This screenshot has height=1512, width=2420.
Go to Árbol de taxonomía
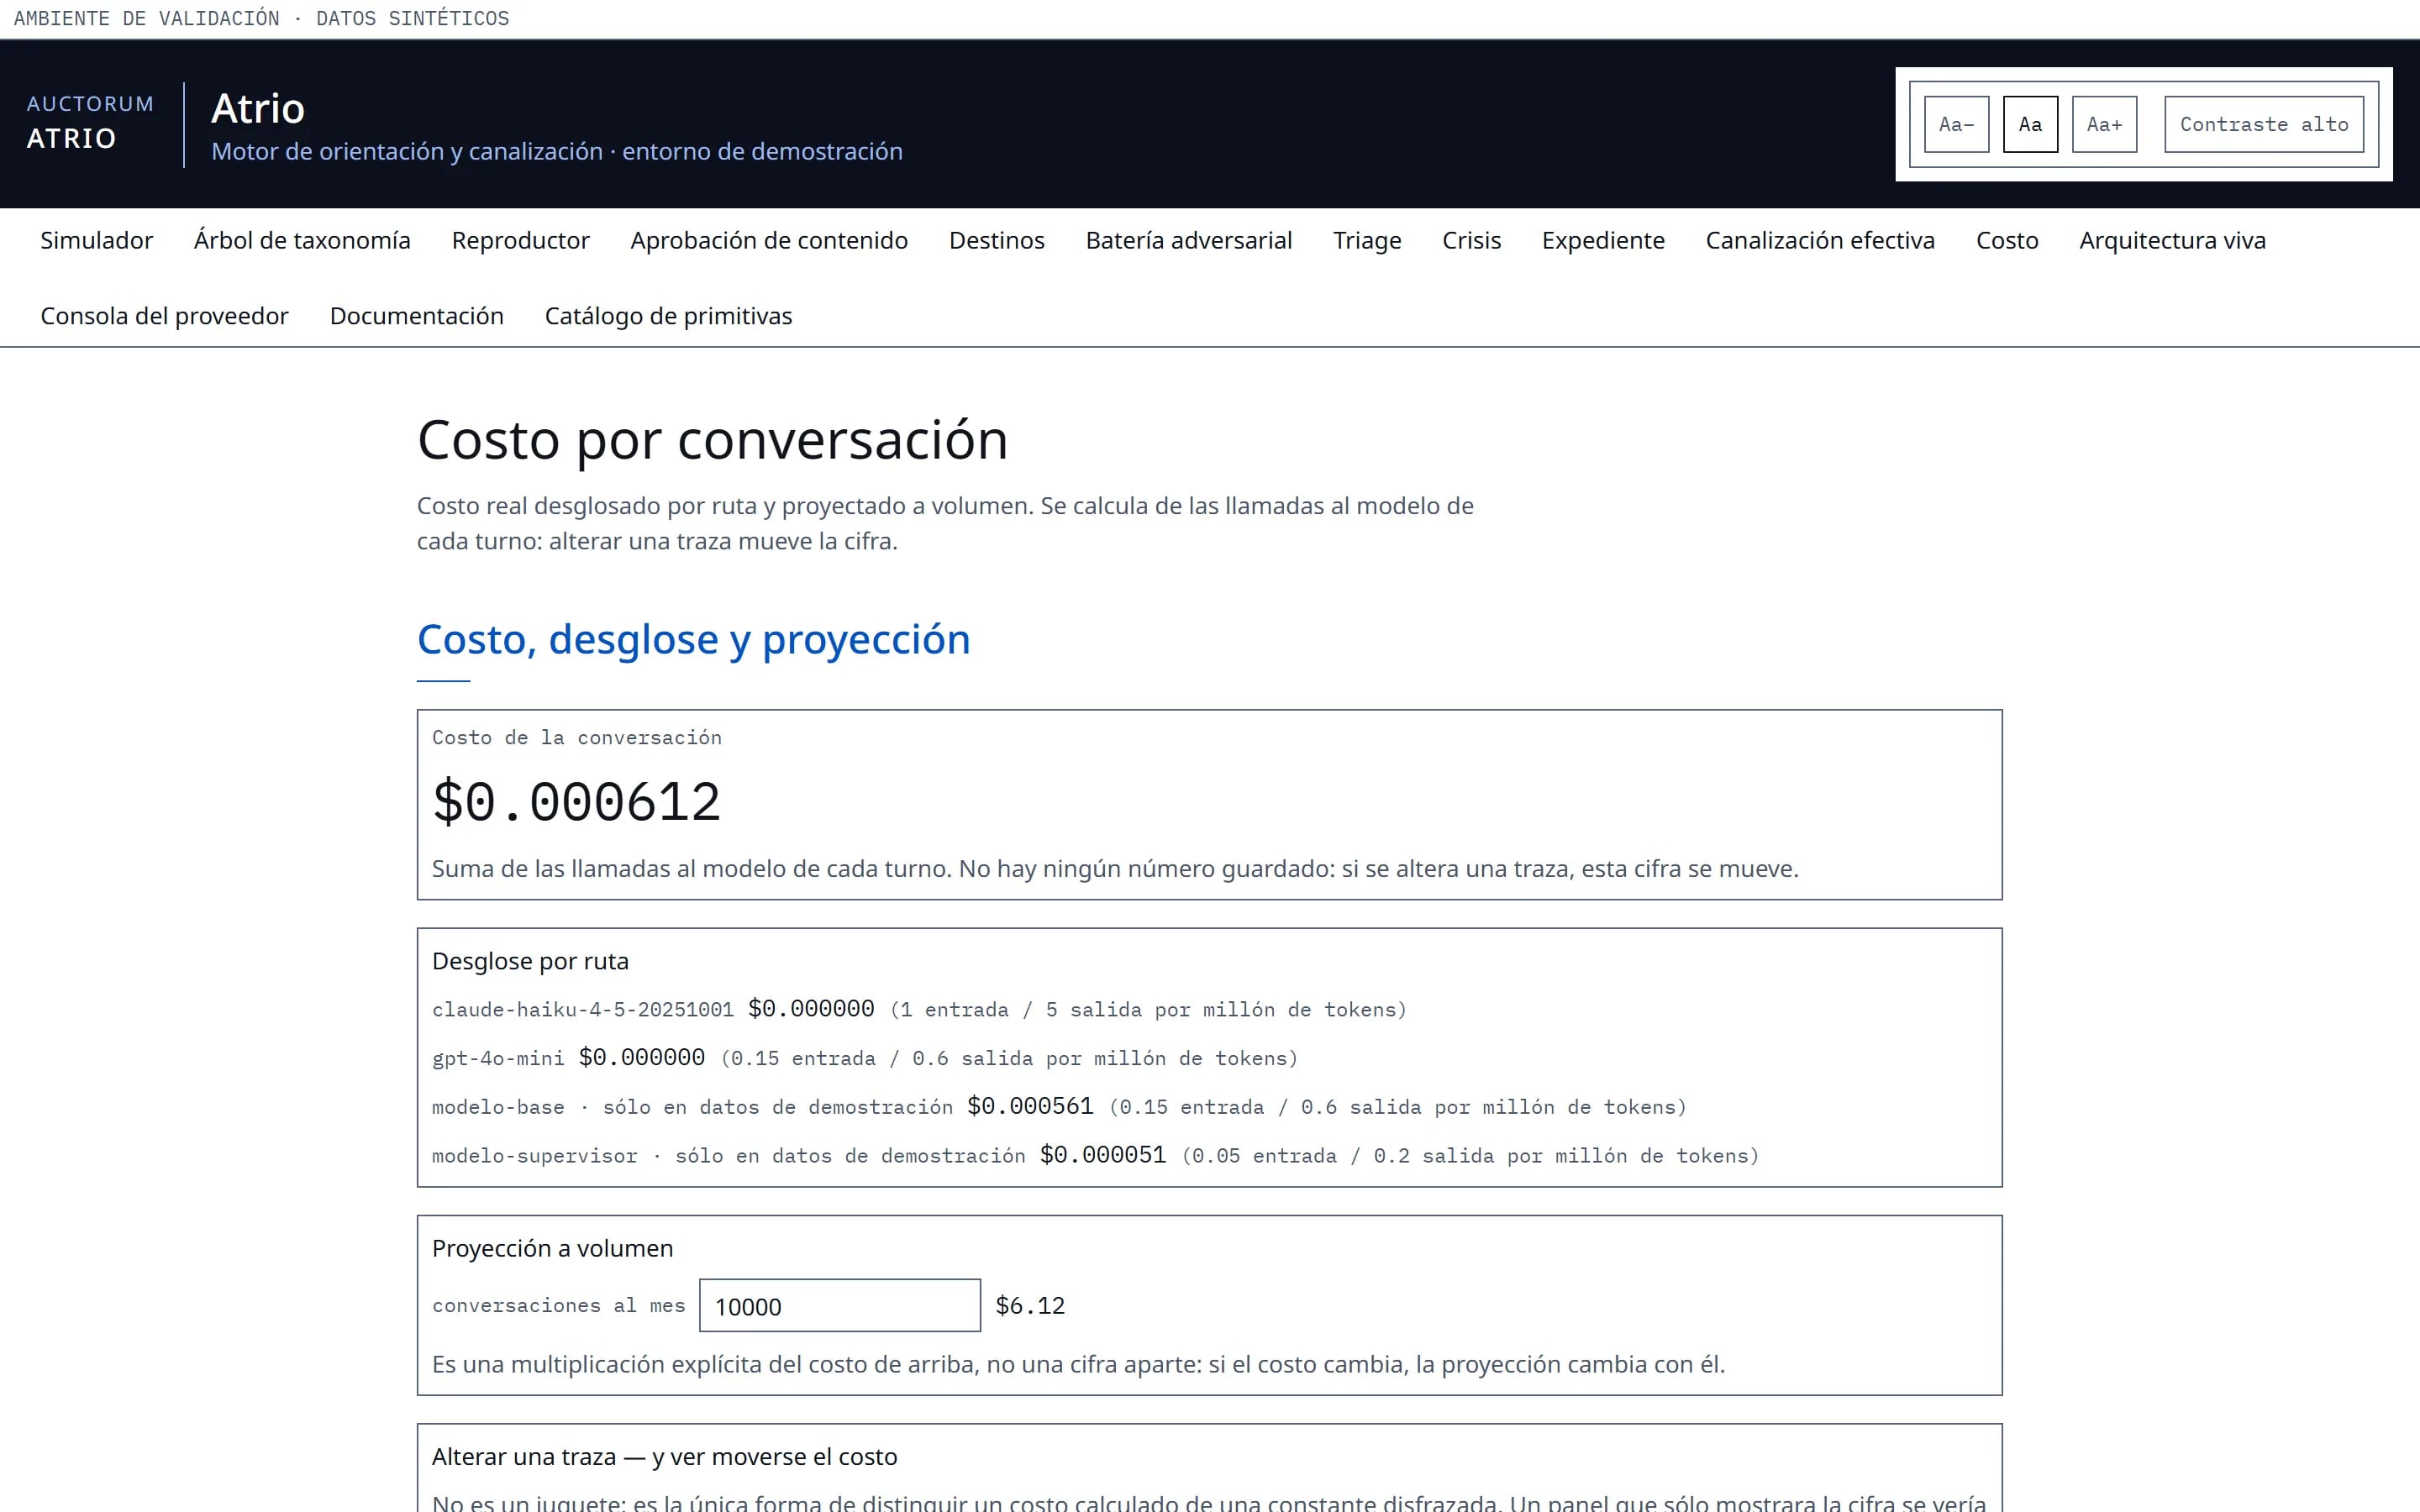(302, 240)
